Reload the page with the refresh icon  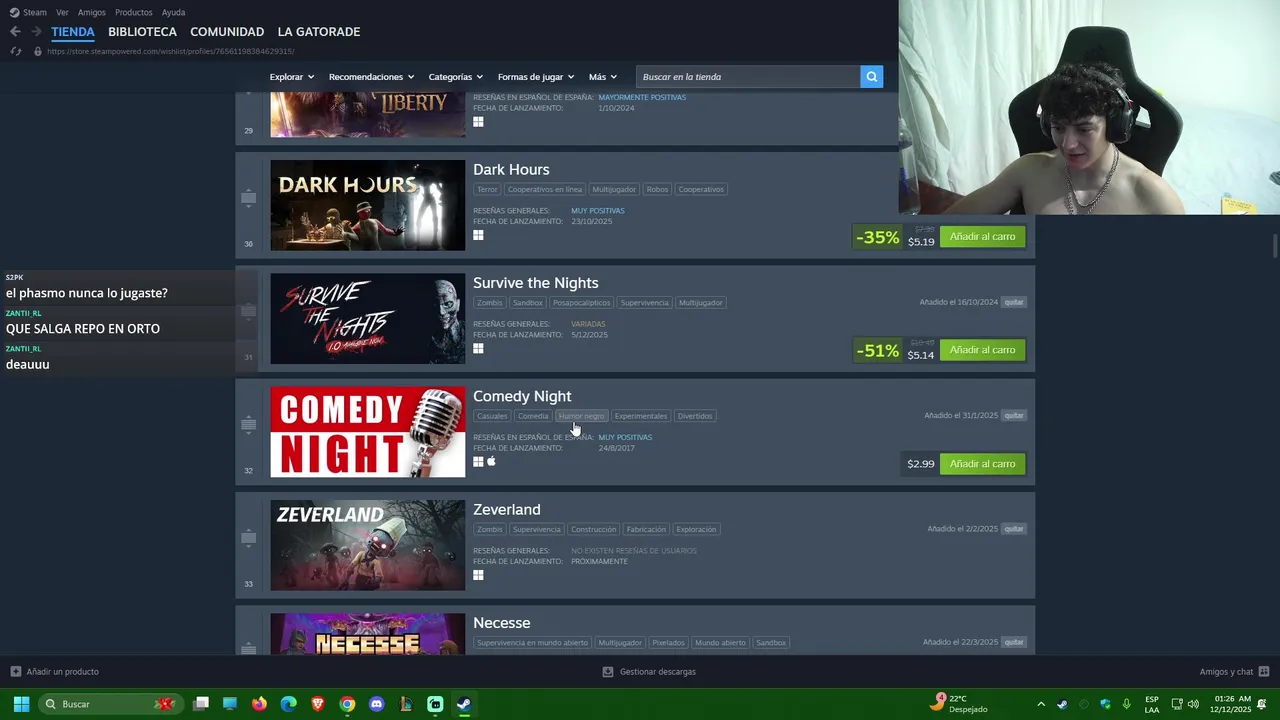click(x=15, y=51)
